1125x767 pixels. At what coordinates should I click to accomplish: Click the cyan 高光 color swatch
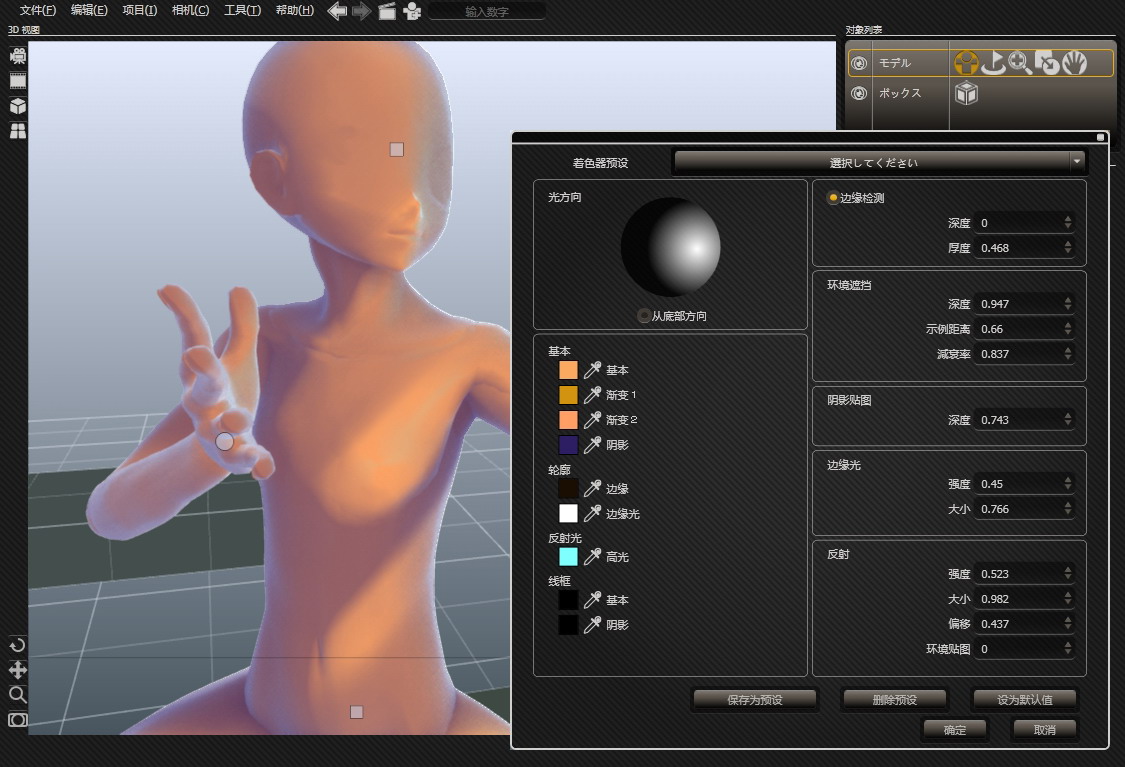[x=568, y=557]
